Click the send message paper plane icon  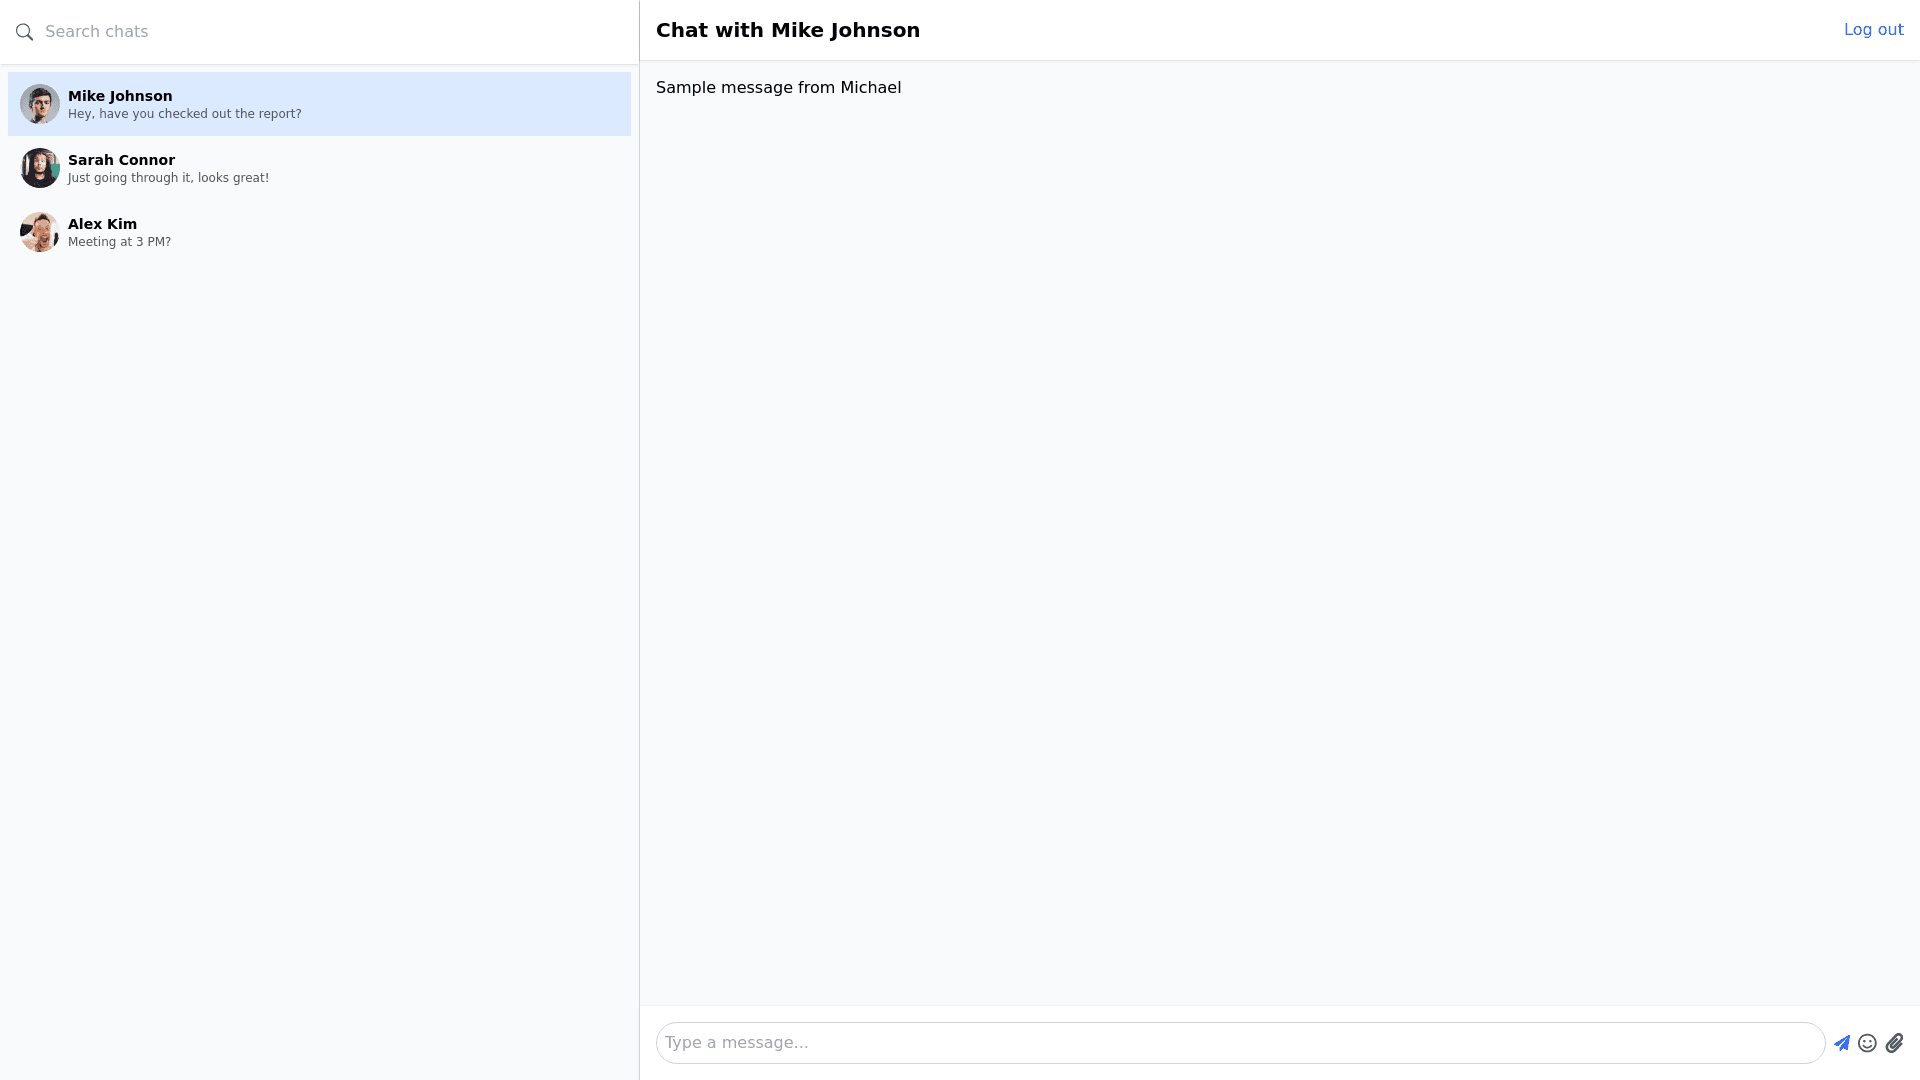point(1841,1043)
